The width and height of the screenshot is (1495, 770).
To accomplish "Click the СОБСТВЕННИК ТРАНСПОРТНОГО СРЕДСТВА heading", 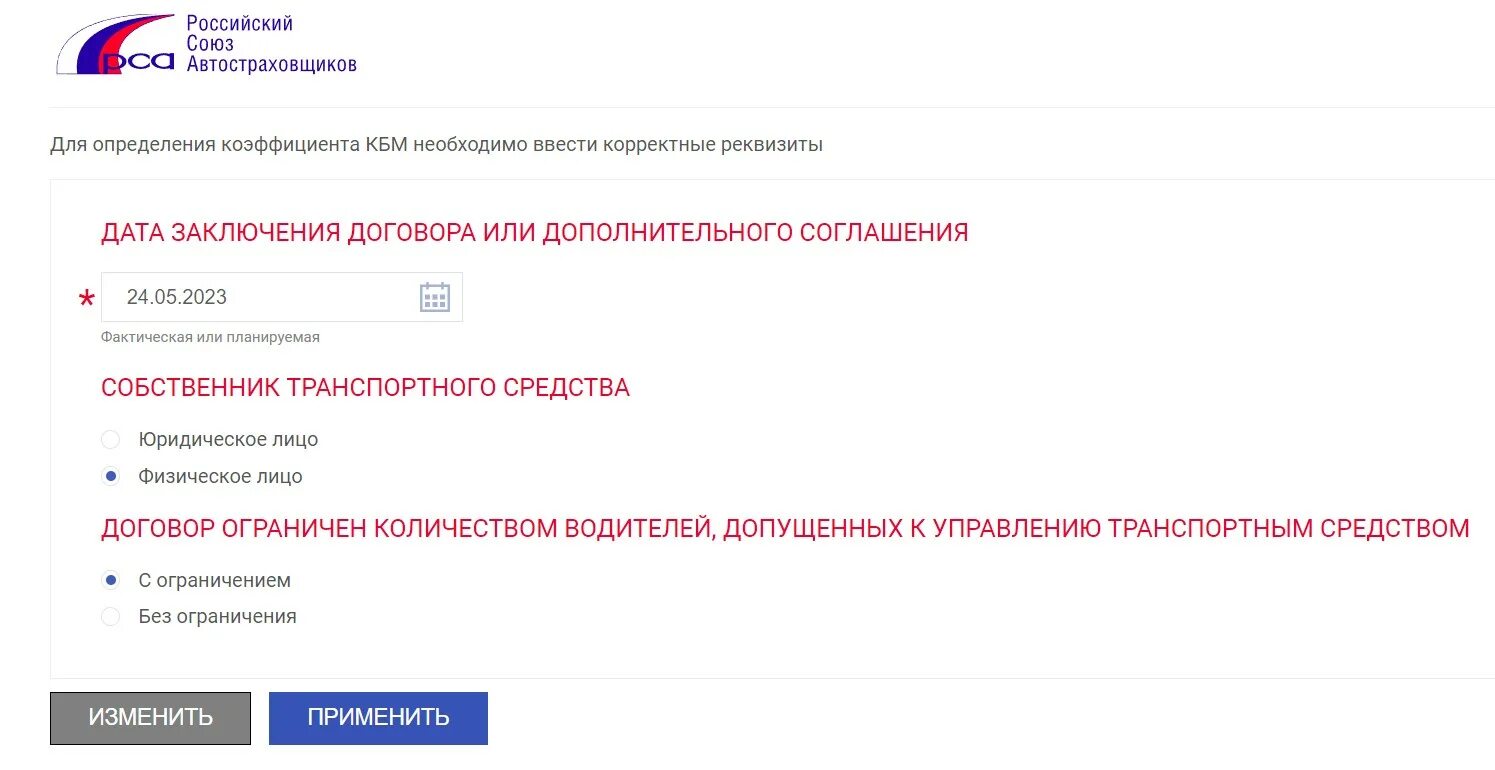I will click(x=365, y=388).
